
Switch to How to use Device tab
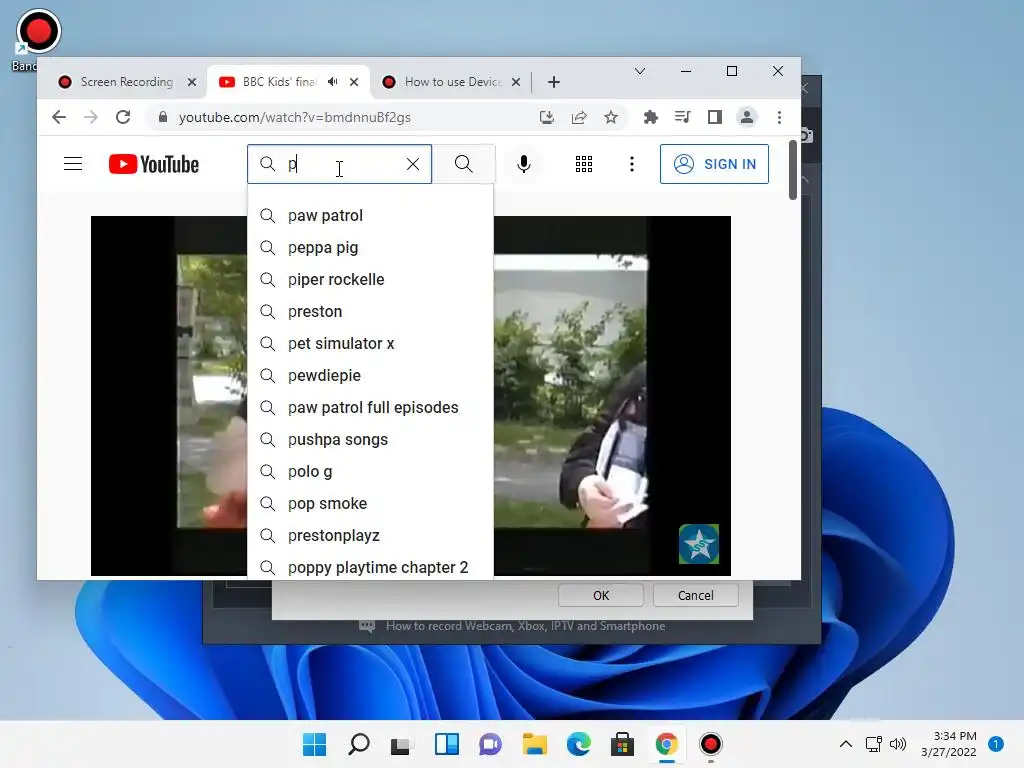point(452,82)
